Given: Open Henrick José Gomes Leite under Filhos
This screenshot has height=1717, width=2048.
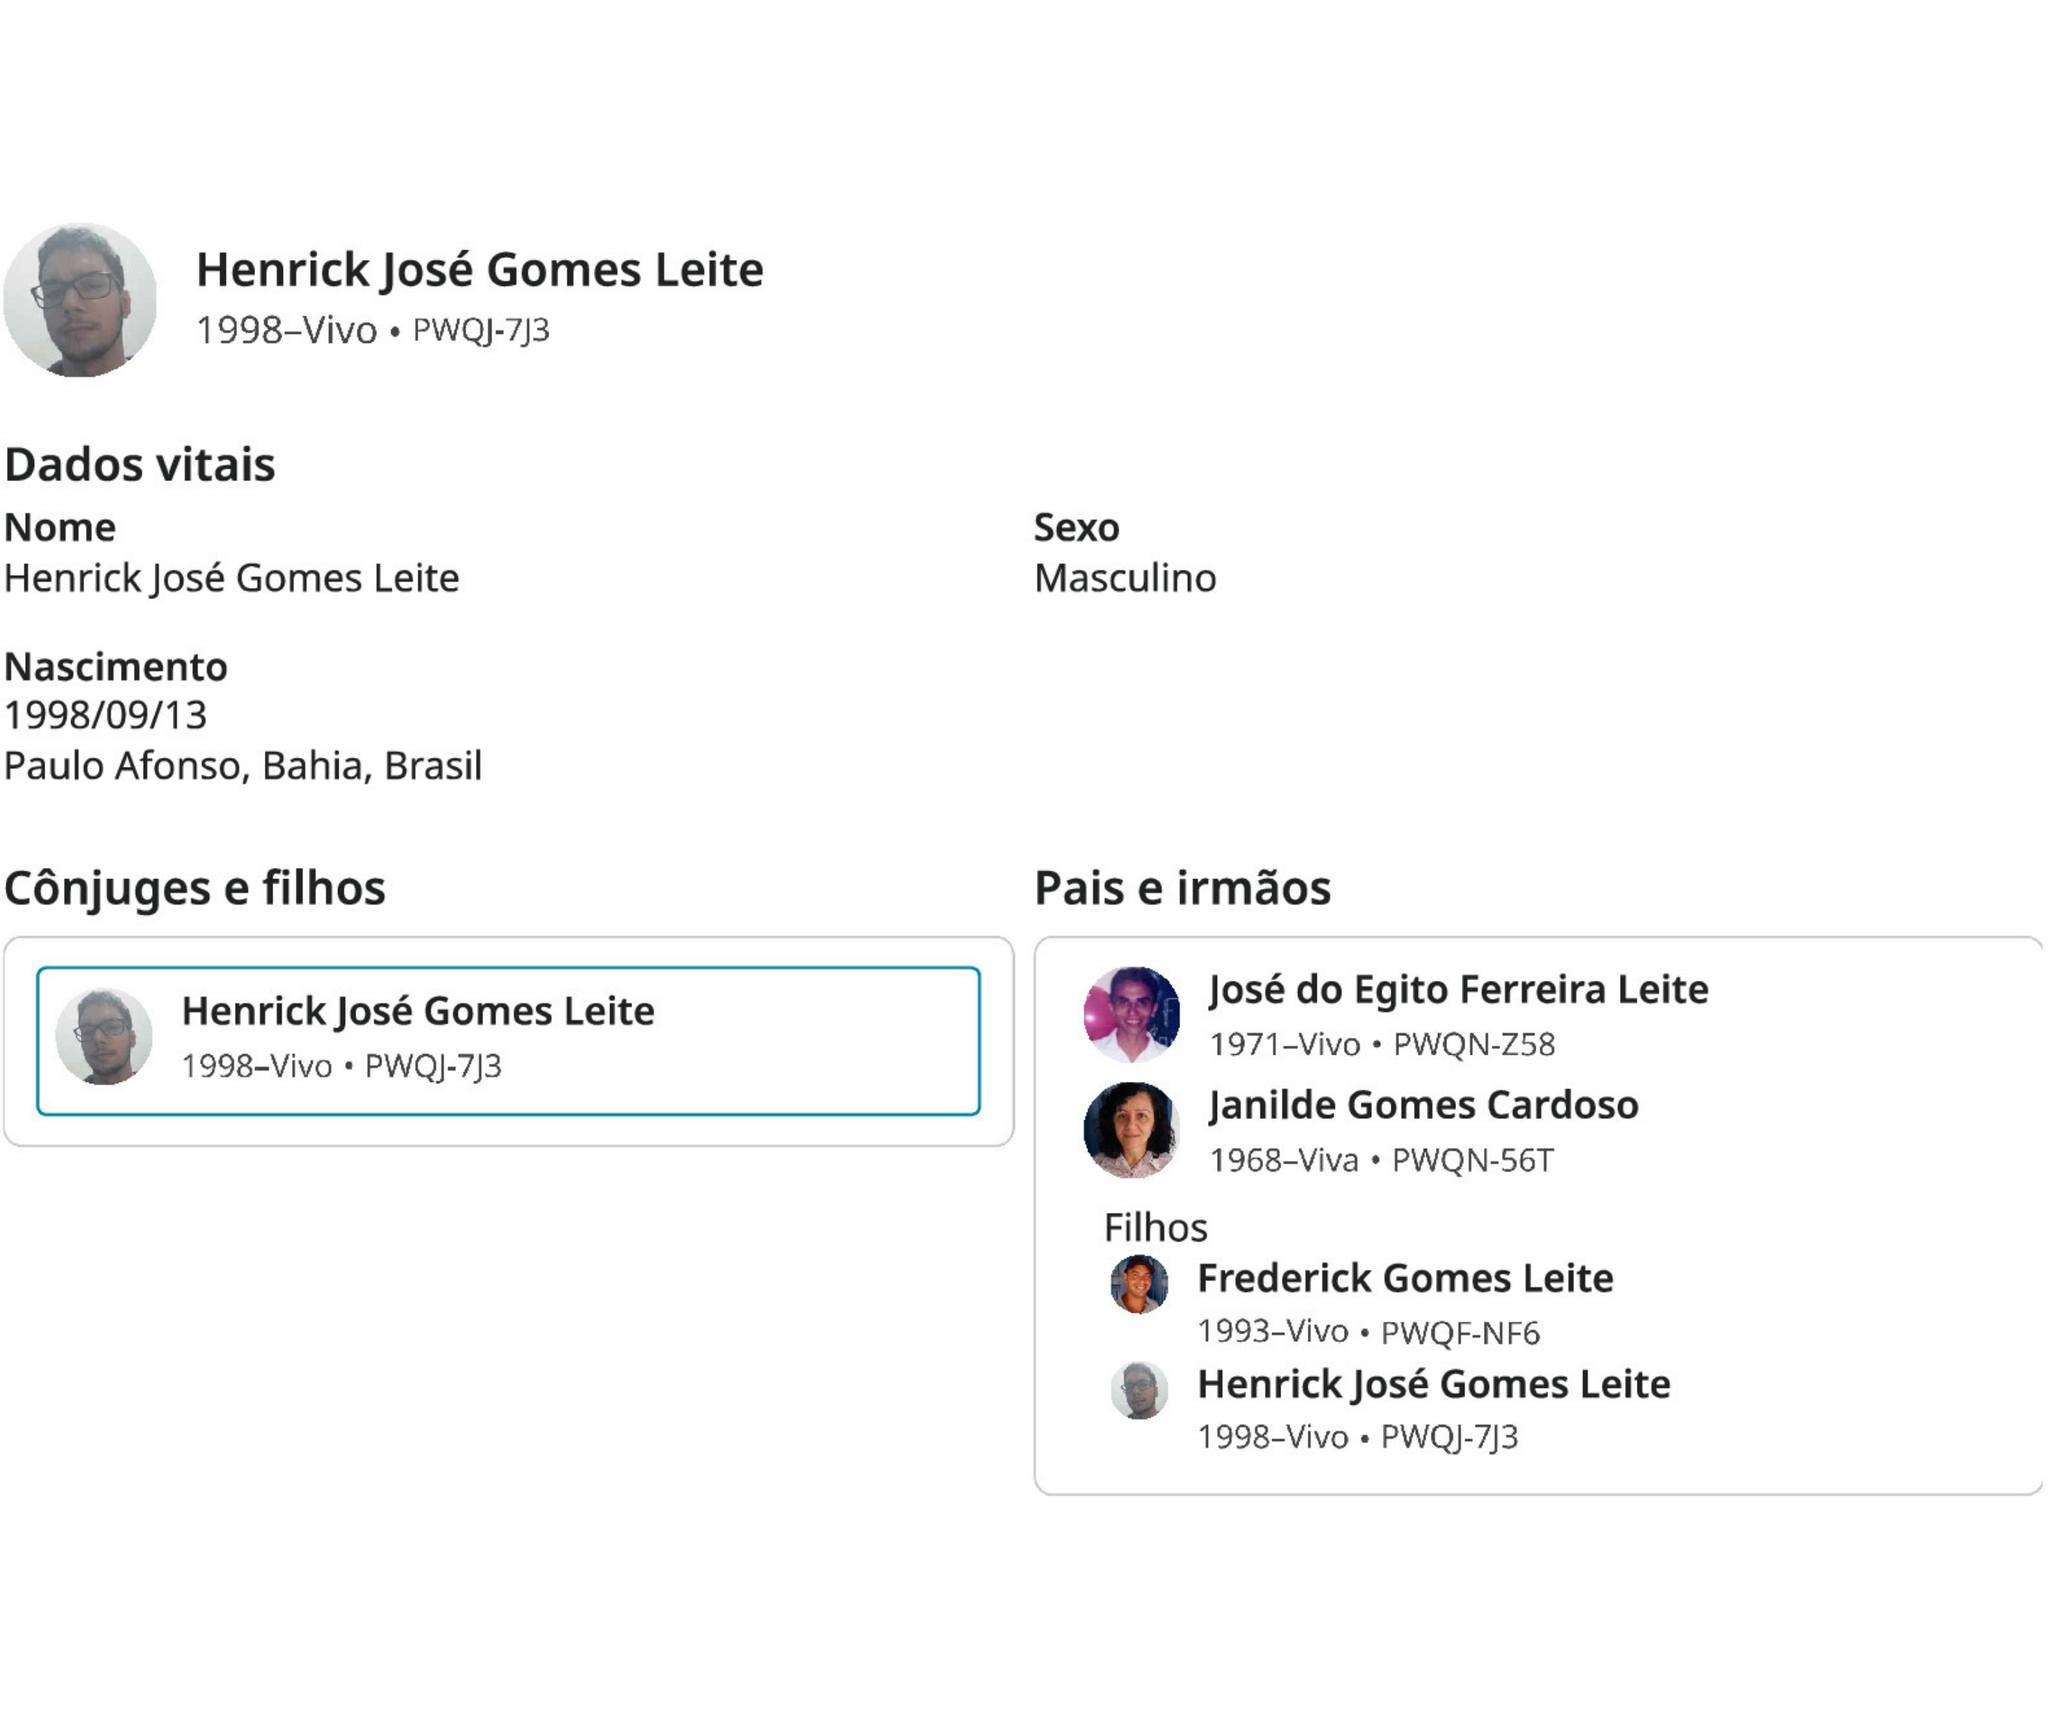Looking at the screenshot, I should 1433,1384.
